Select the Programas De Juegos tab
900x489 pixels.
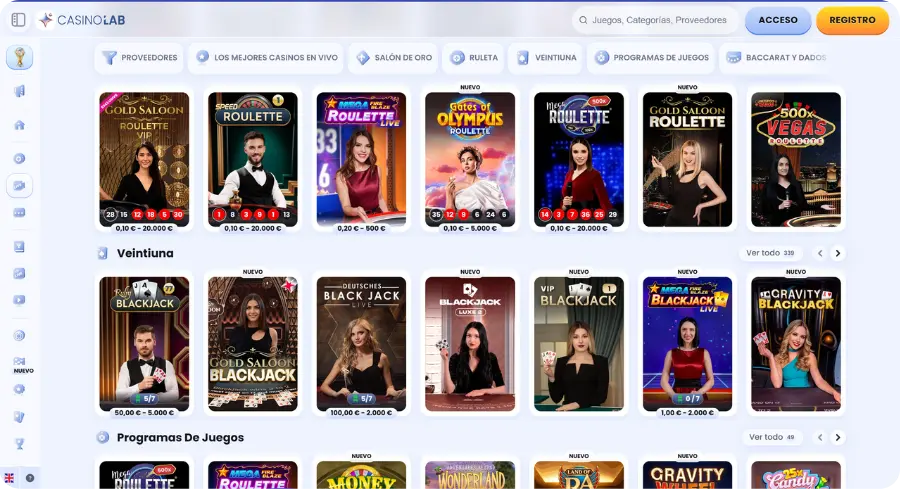(651, 57)
